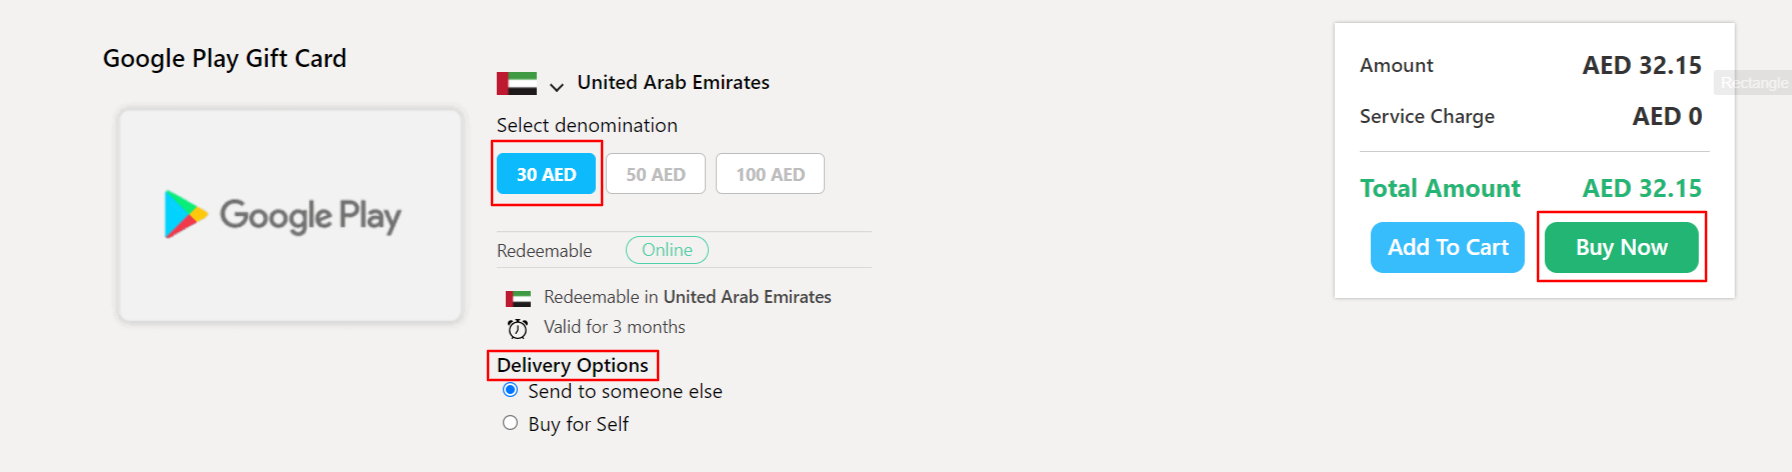Image resolution: width=1792 pixels, height=472 pixels.
Task: Click the alarm clock validity icon
Action: click(517, 328)
